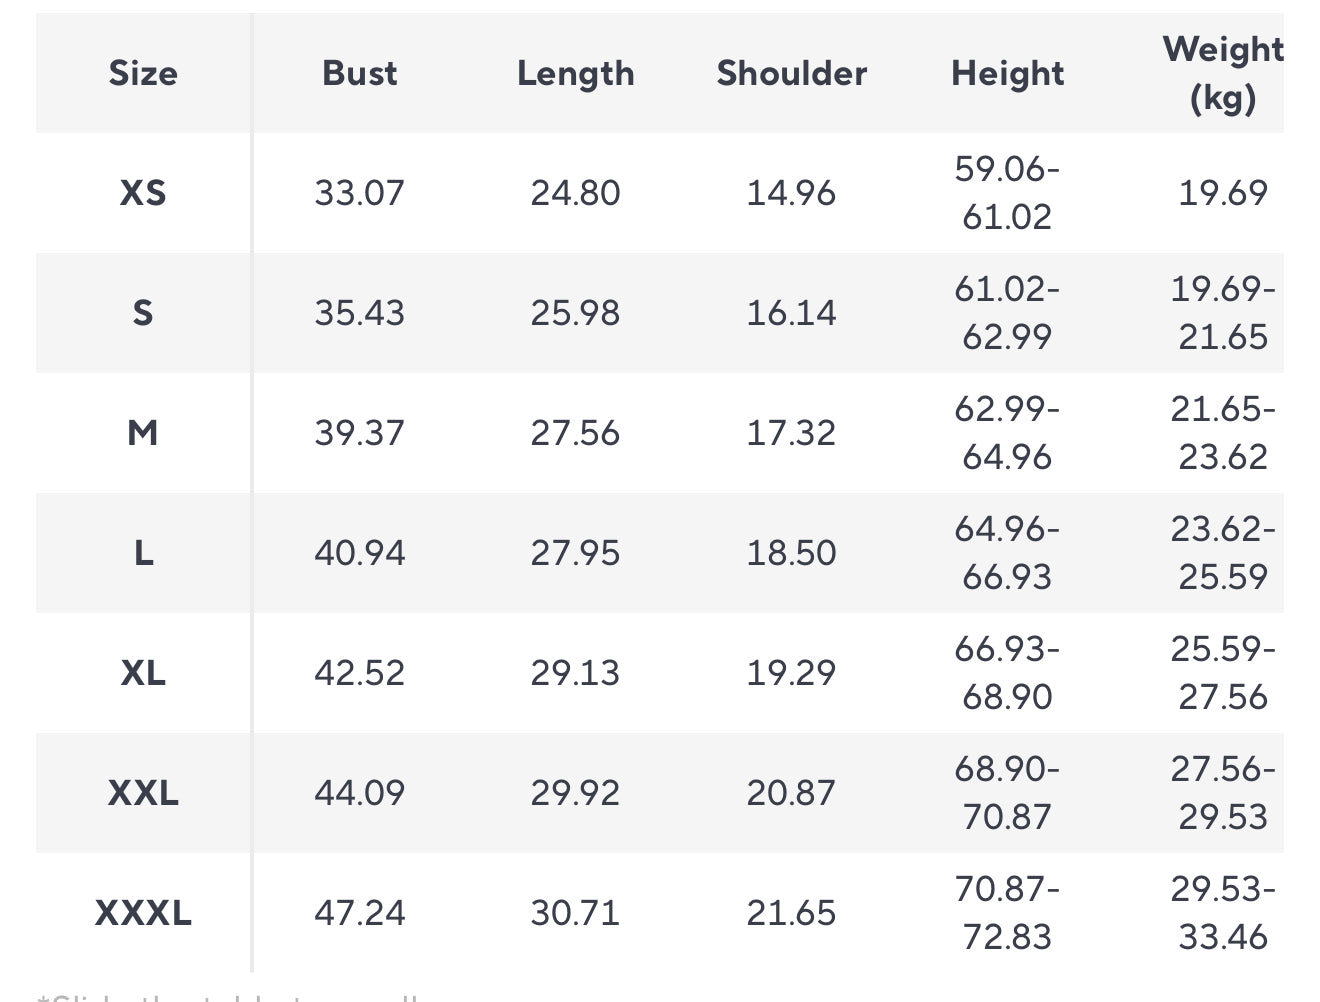Click shoulder value 18.50 for L

pyautogui.click(x=791, y=553)
